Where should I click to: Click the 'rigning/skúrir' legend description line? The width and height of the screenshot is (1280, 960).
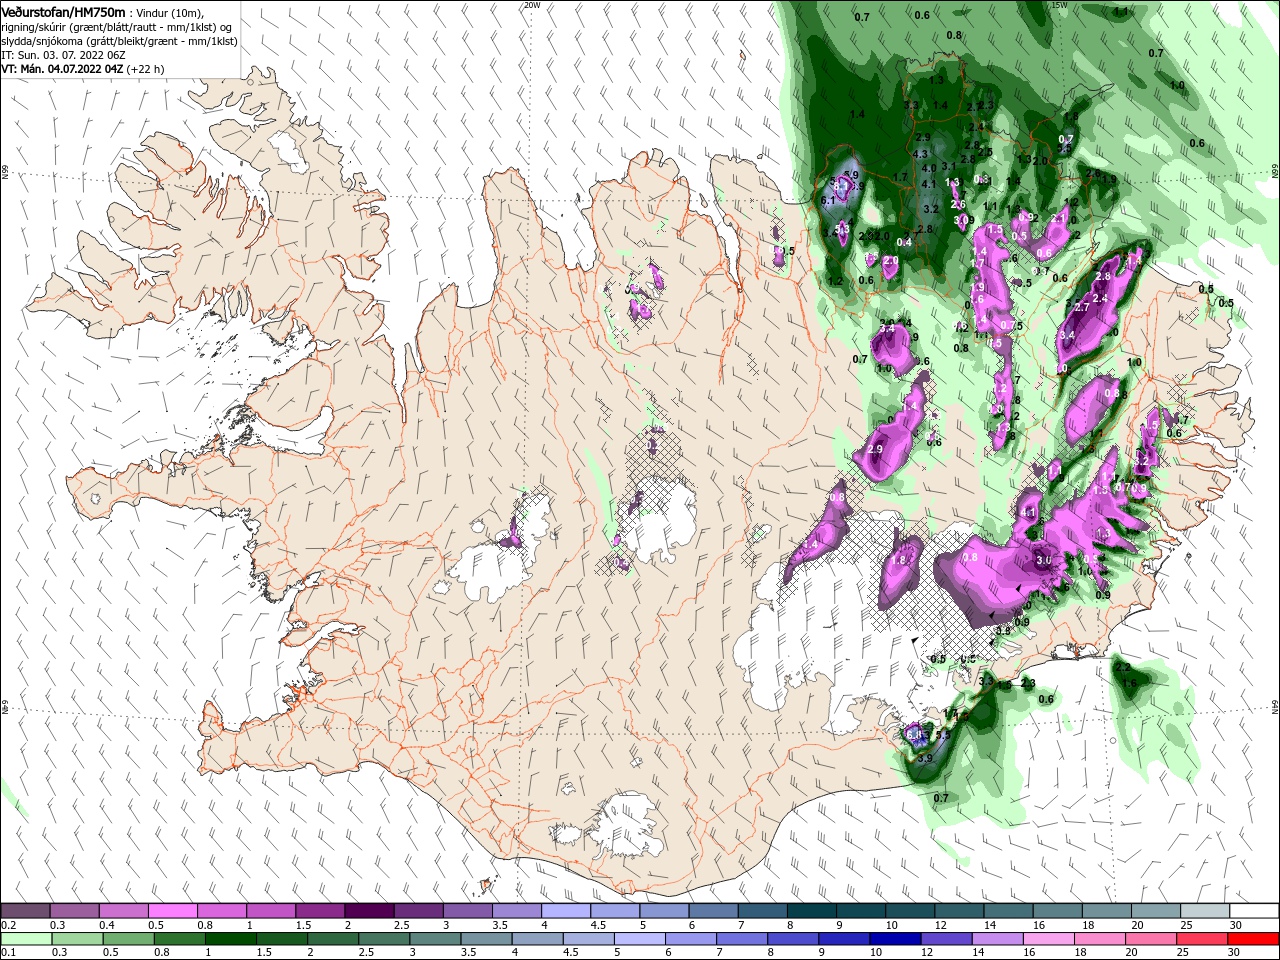point(118,26)
